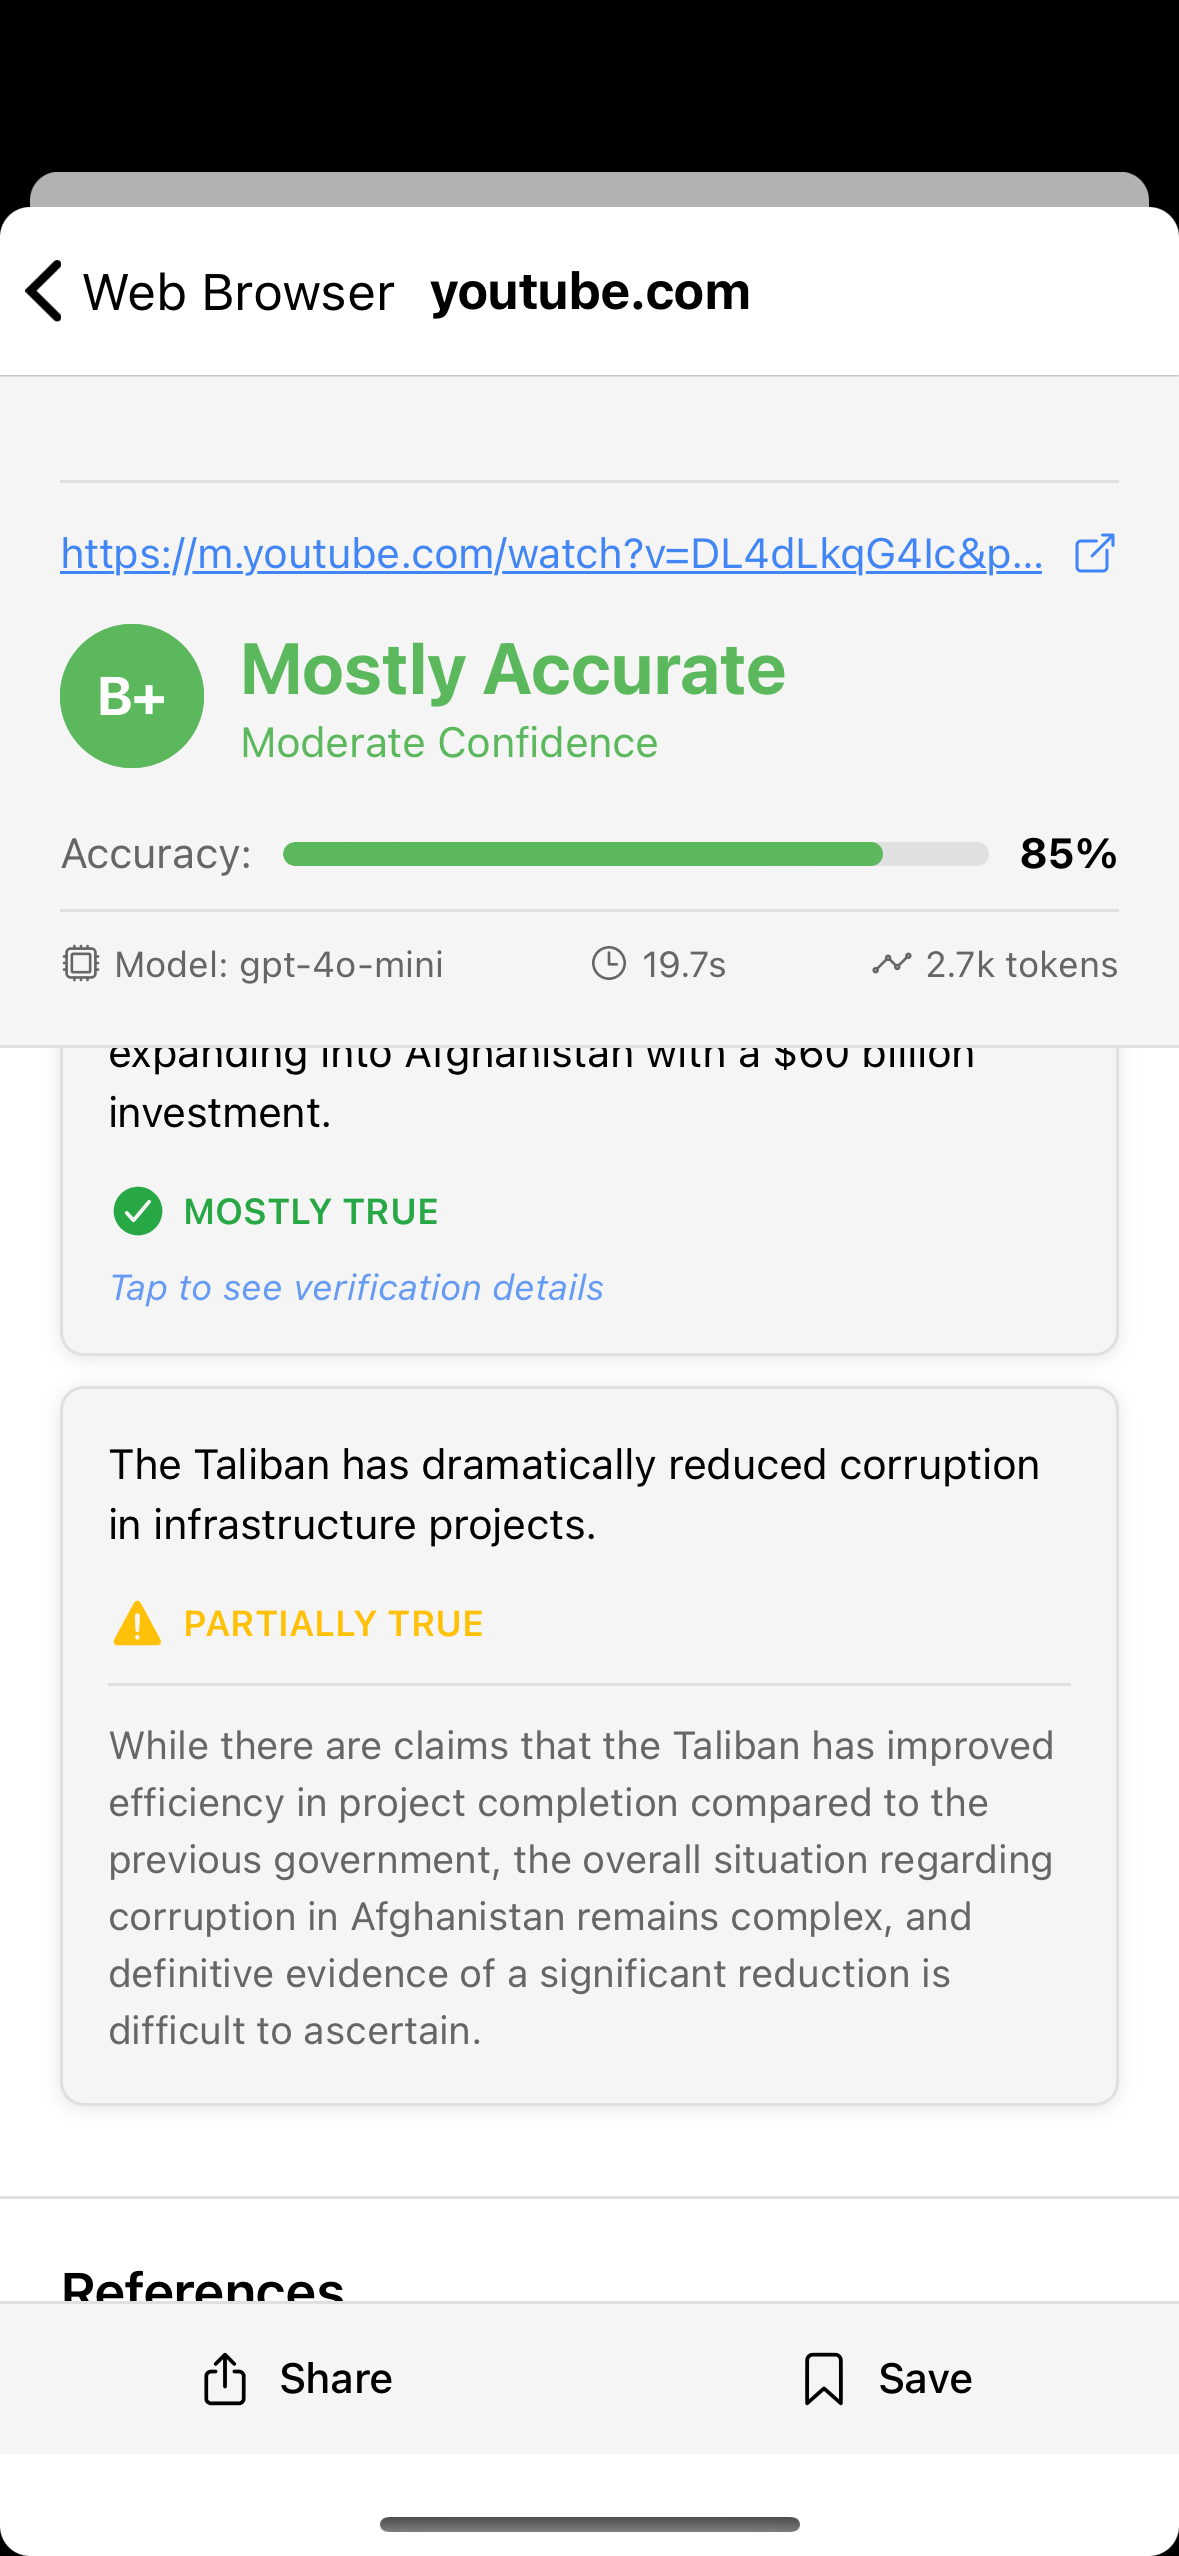The width and height of the screenshot is (1179, 2556).
Task: Tap the Save button label
Action: [925, 2378]
